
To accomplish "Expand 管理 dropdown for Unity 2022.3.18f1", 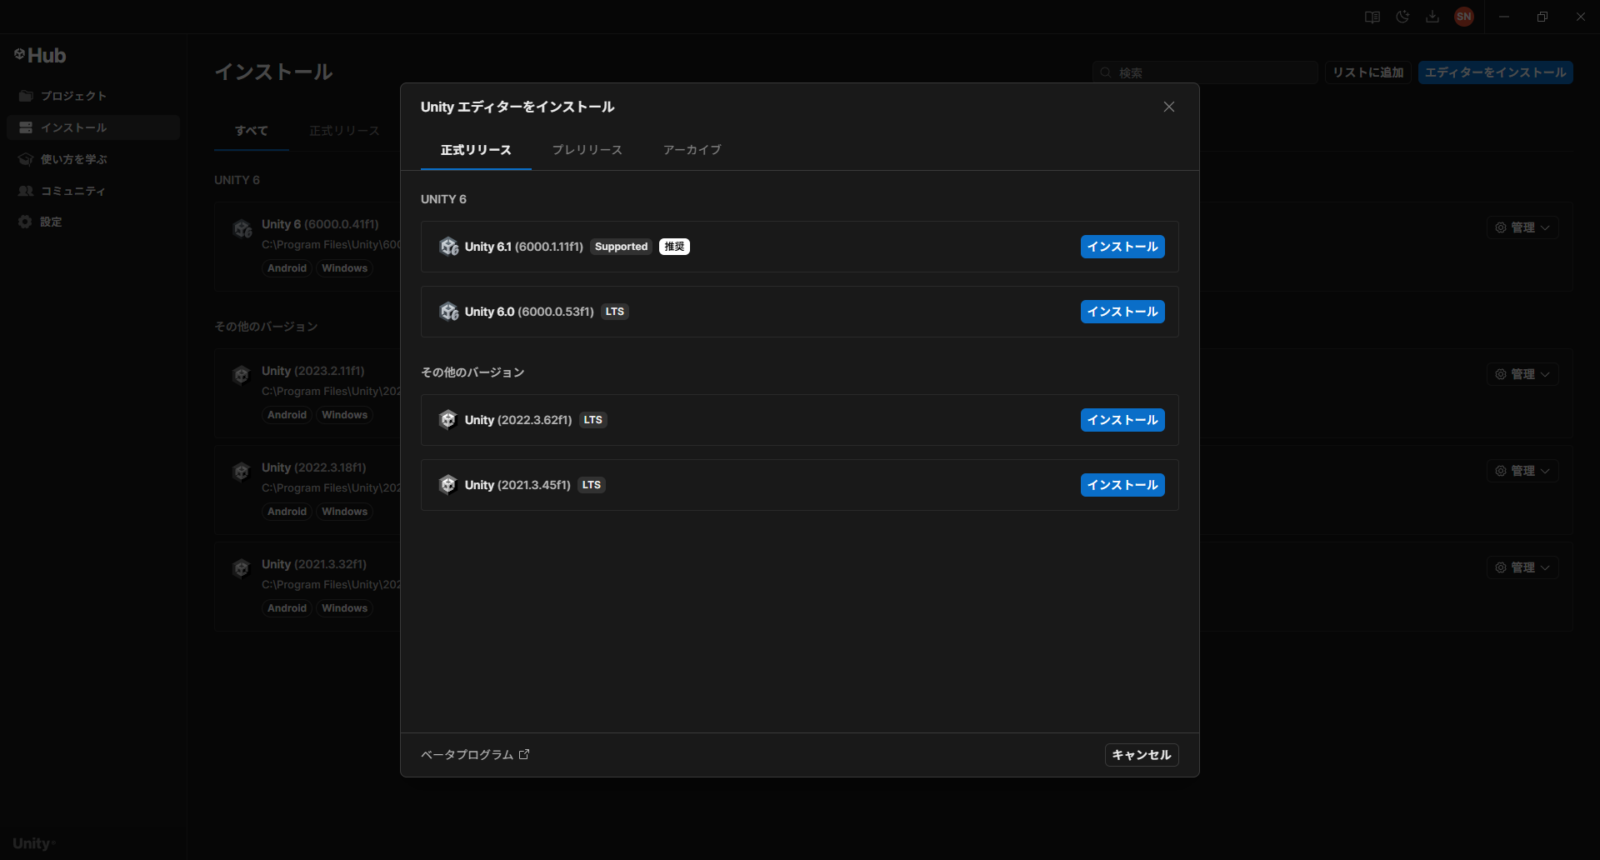I will click(x=1522, y=471).
